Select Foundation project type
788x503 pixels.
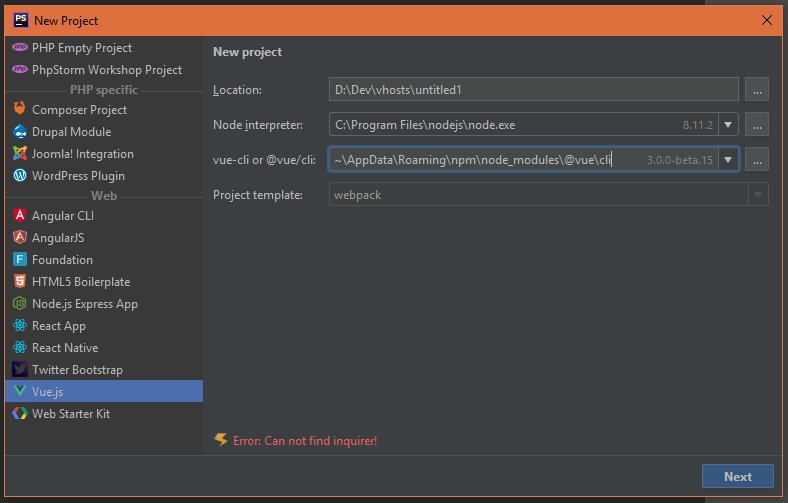click(104, 260)
